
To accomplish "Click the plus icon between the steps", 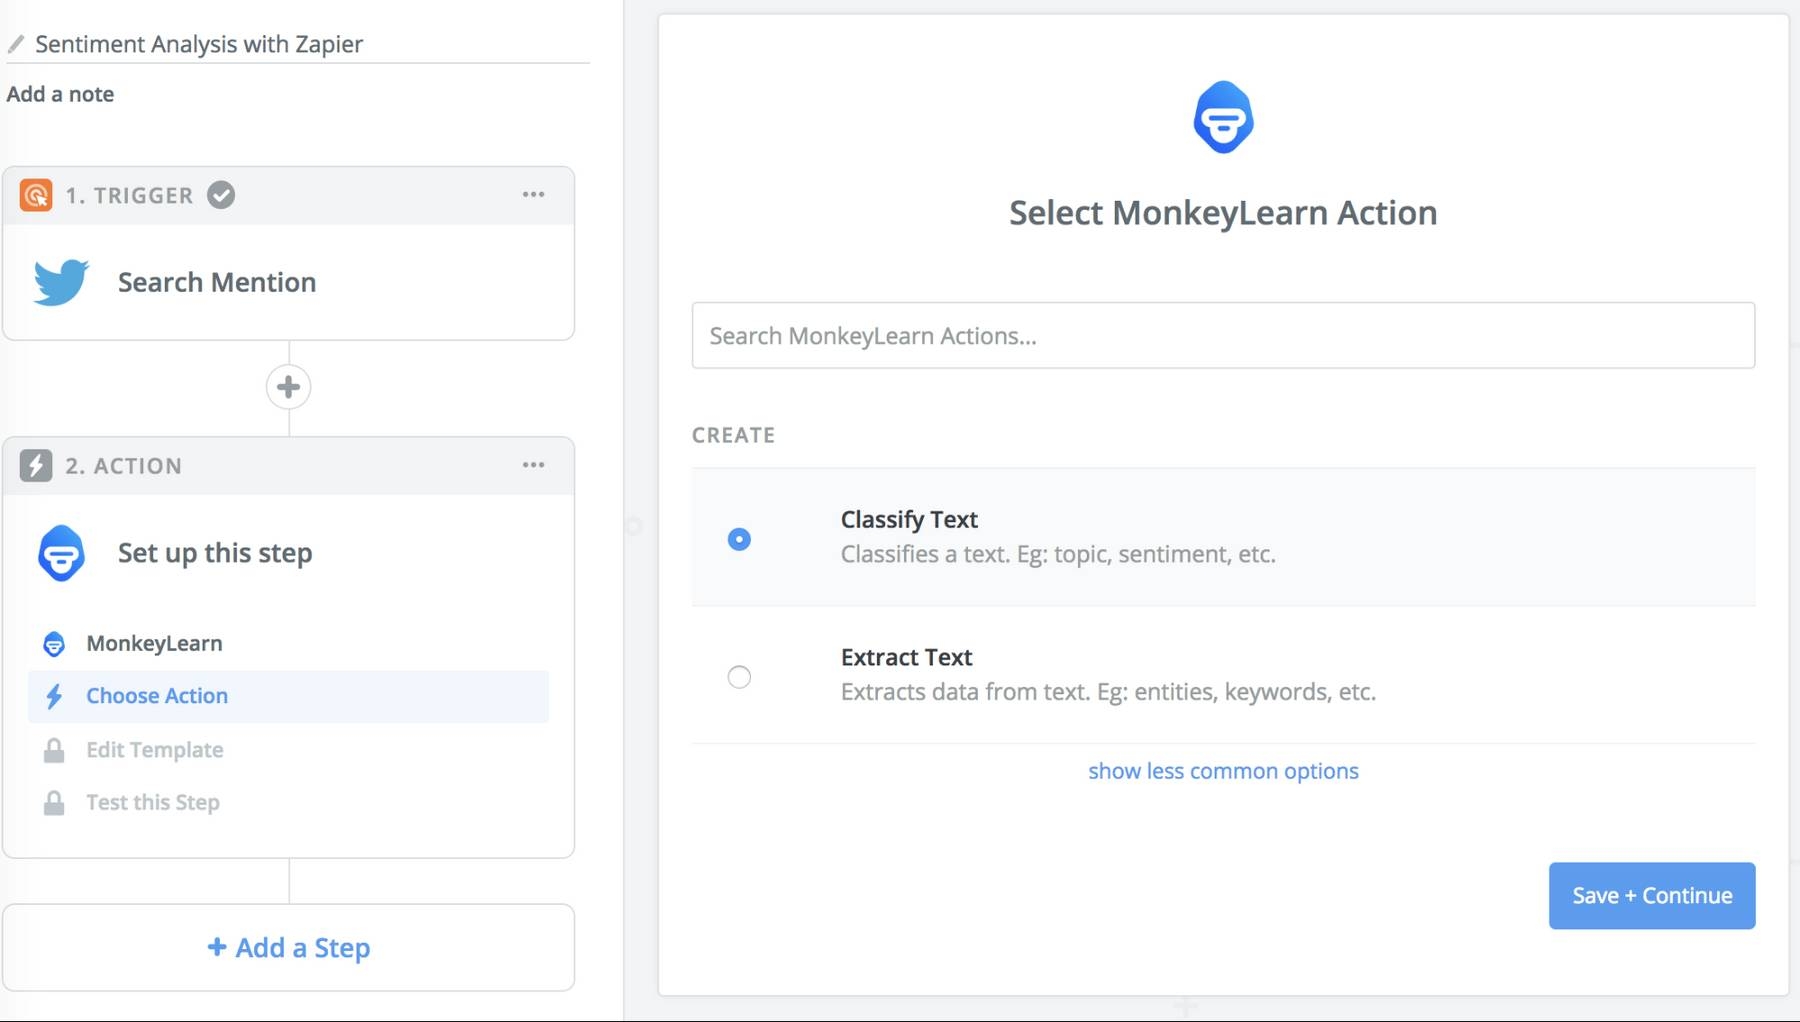I will pos(288,387).
